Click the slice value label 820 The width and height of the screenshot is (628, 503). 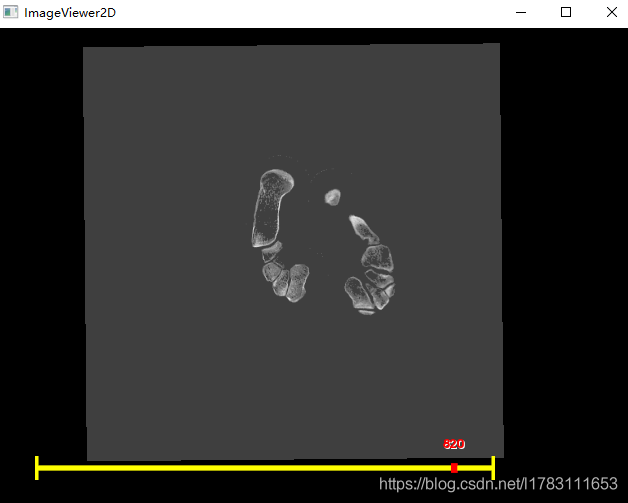point(454,444)
